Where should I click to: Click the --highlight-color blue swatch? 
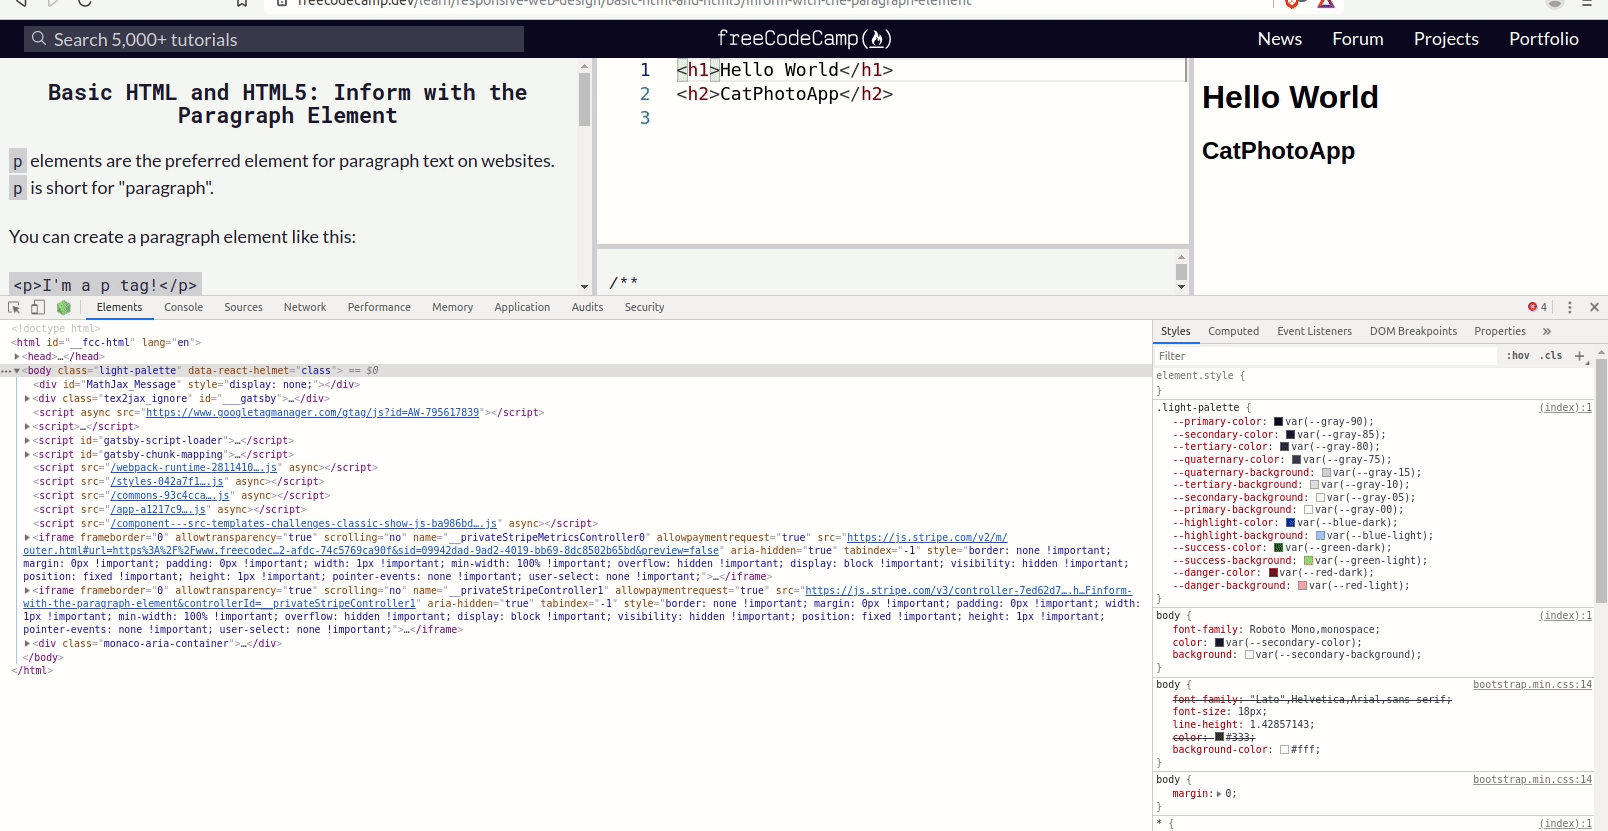pos(1290,523)
